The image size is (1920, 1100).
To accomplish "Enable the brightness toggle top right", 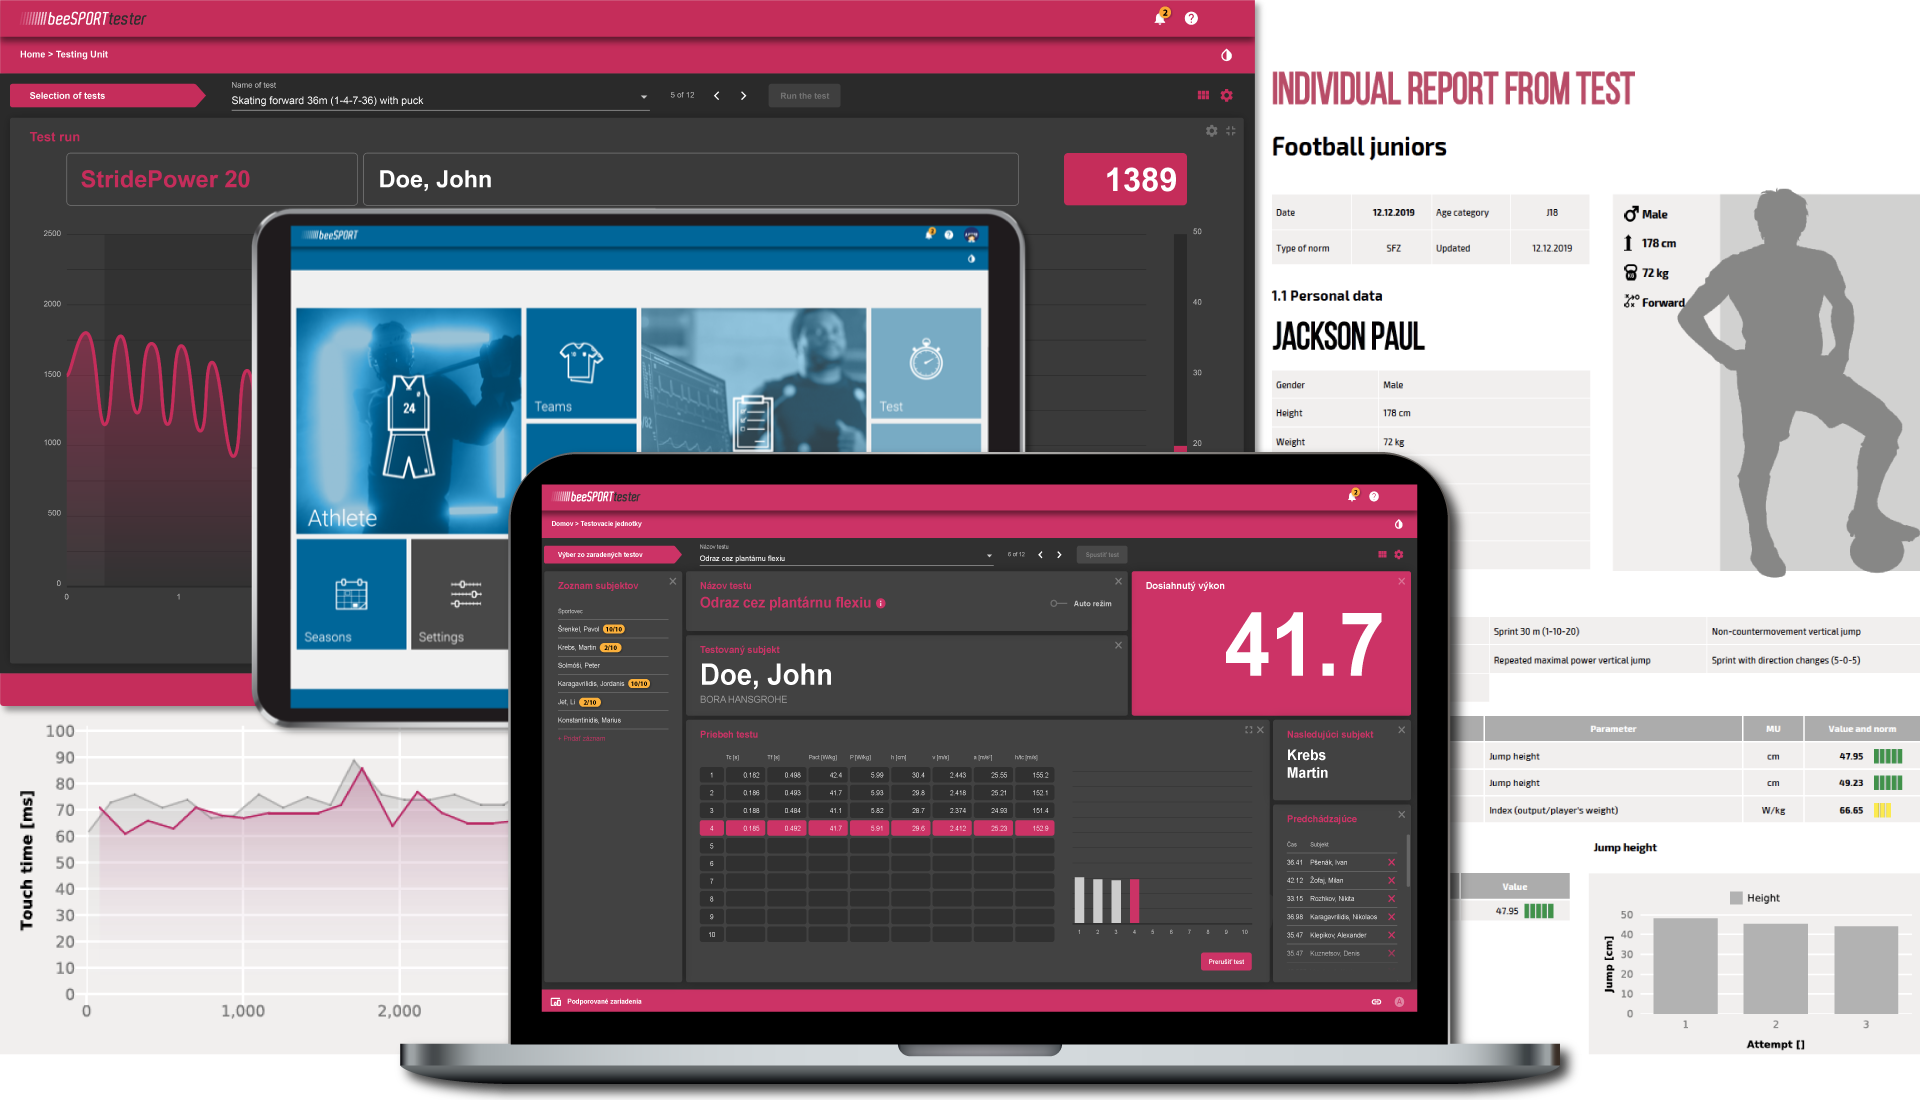I will click(1225, 54).
